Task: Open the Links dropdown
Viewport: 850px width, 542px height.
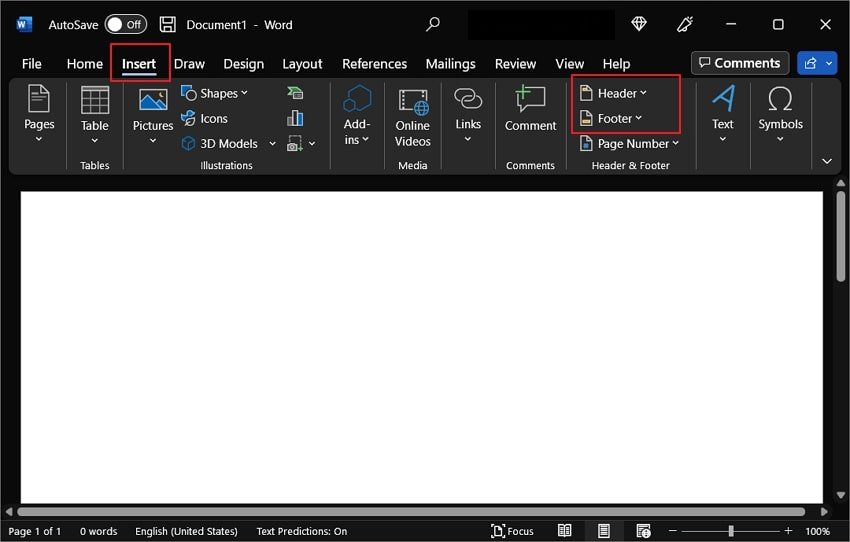Action: (468, 115)
